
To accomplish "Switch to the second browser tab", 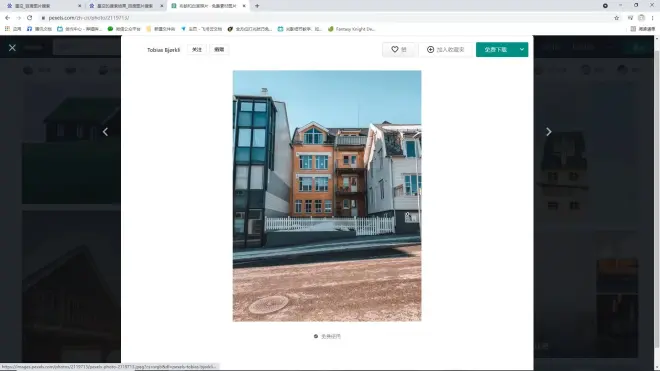I will [125, 6].
